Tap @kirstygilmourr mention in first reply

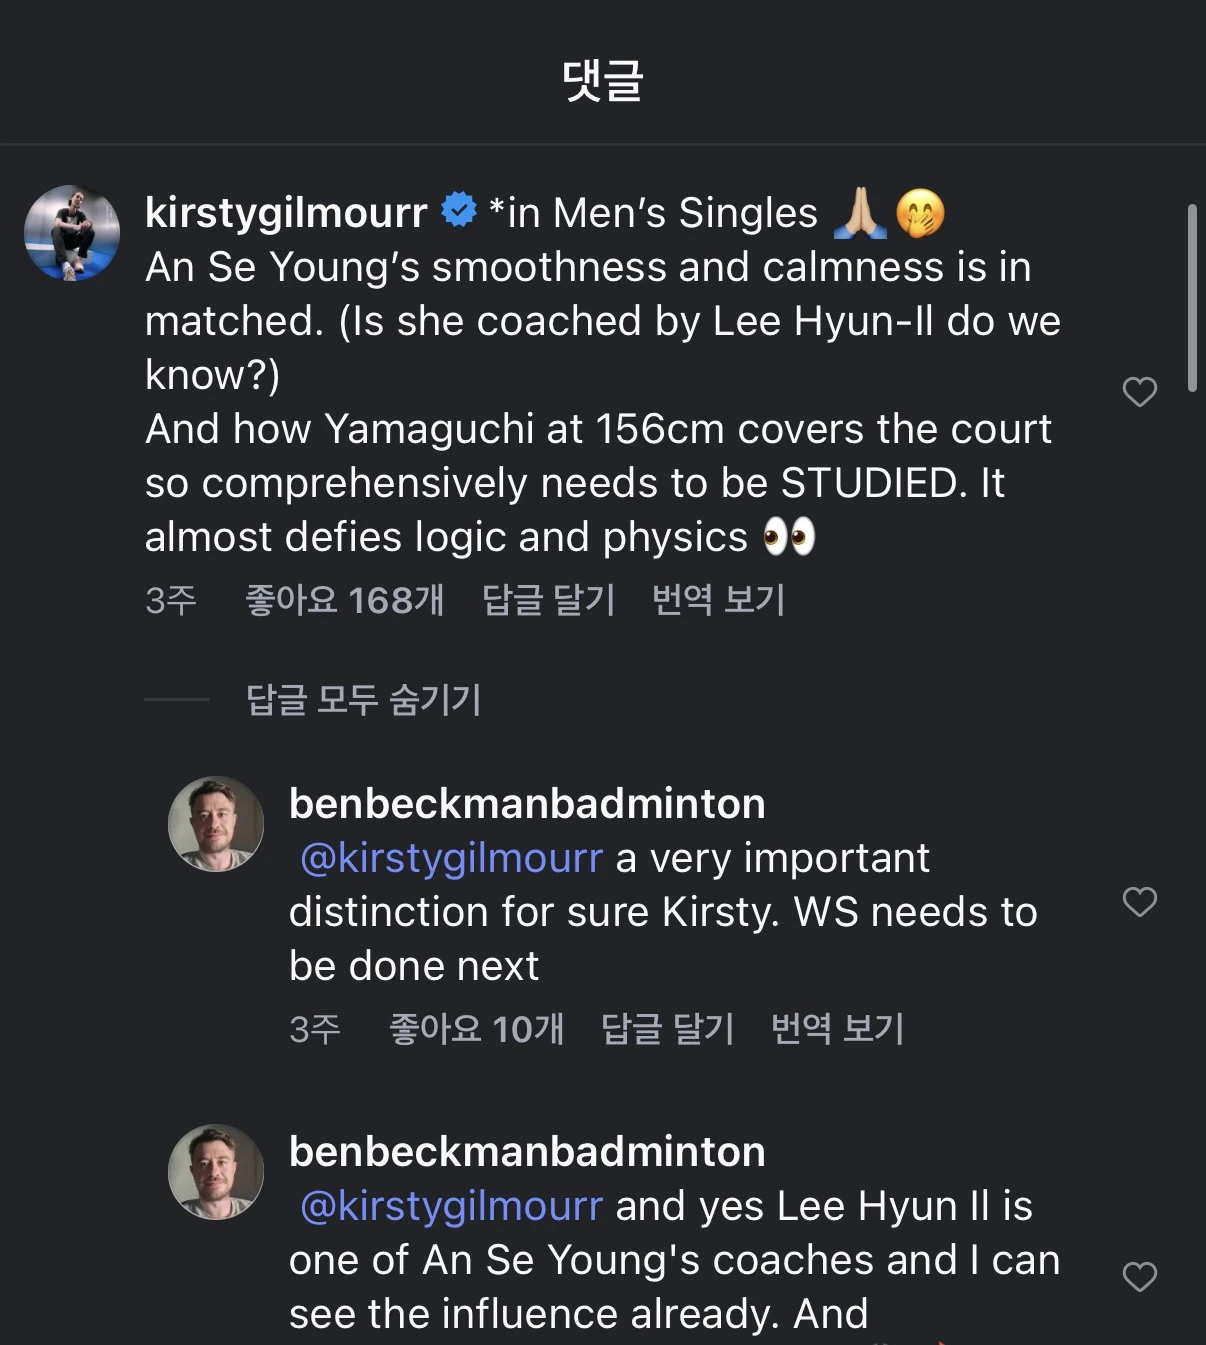(452, 858)
